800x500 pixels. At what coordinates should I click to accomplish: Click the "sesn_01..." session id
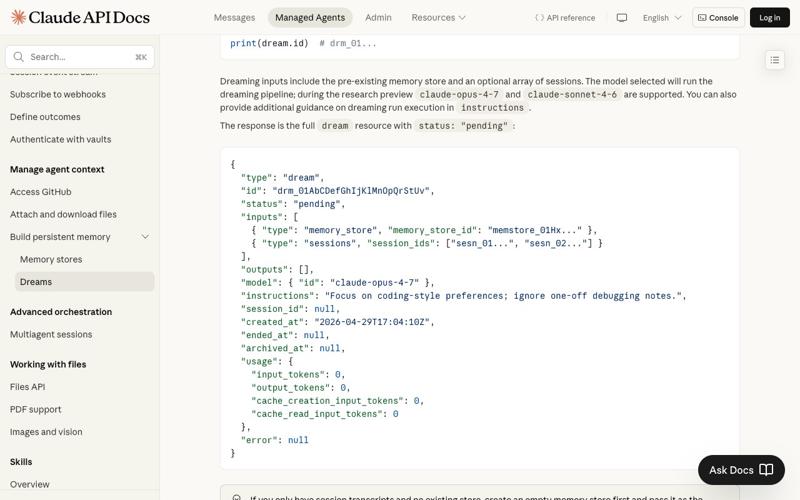[480, 243]
